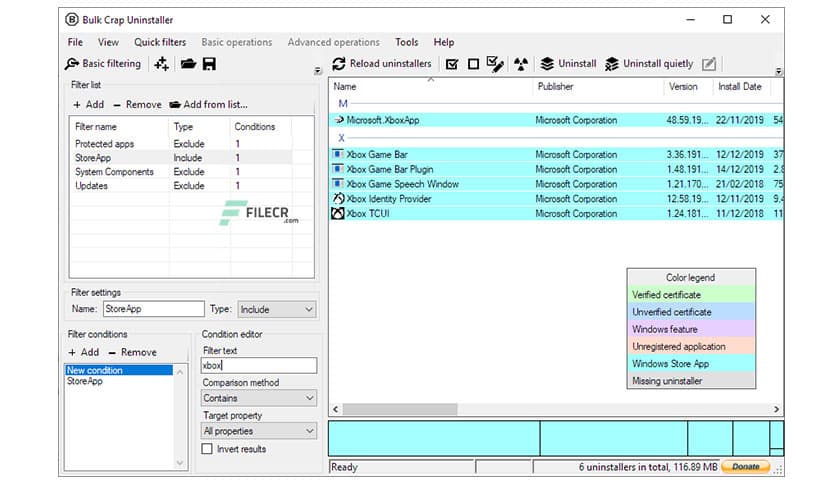Click Add from list button
Image resolution: width=836 pixels, height=484 pixels.
208,104
